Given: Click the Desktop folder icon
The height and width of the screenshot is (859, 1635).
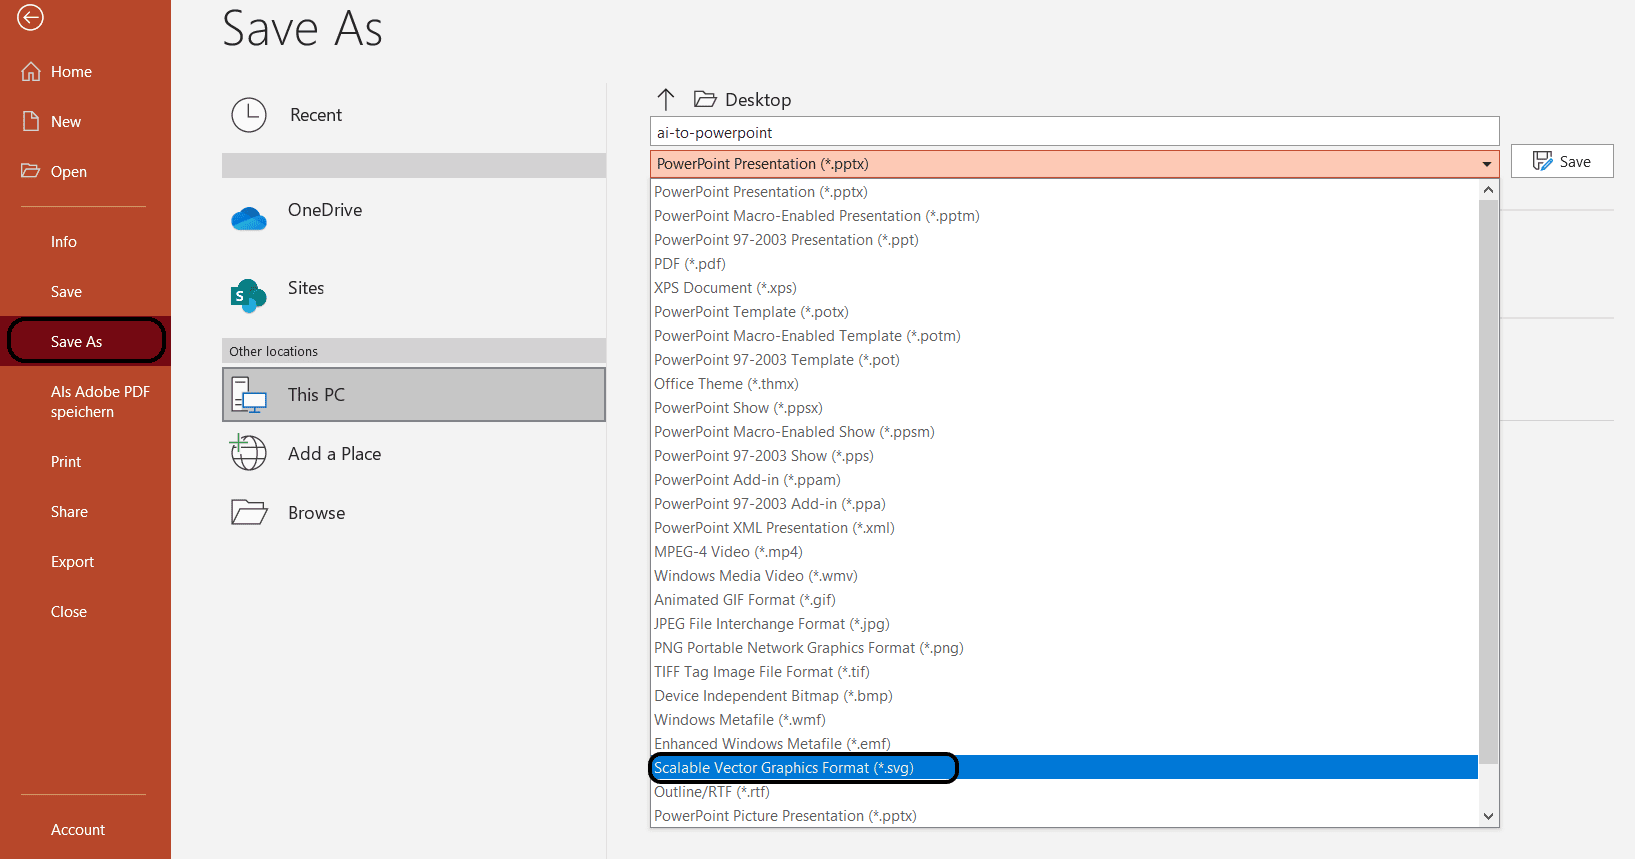Looking at the screenshot, I should (x=705, y=99).
